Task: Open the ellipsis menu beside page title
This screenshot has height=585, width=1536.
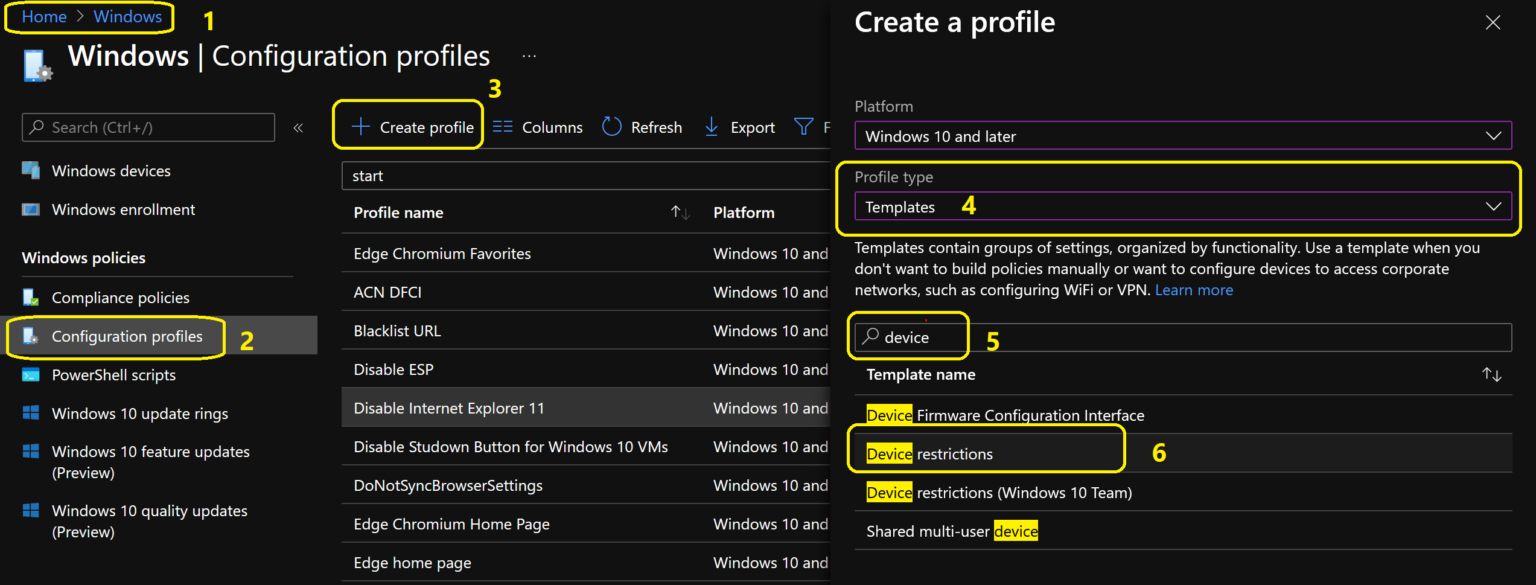Action: (x=529, y=56)
